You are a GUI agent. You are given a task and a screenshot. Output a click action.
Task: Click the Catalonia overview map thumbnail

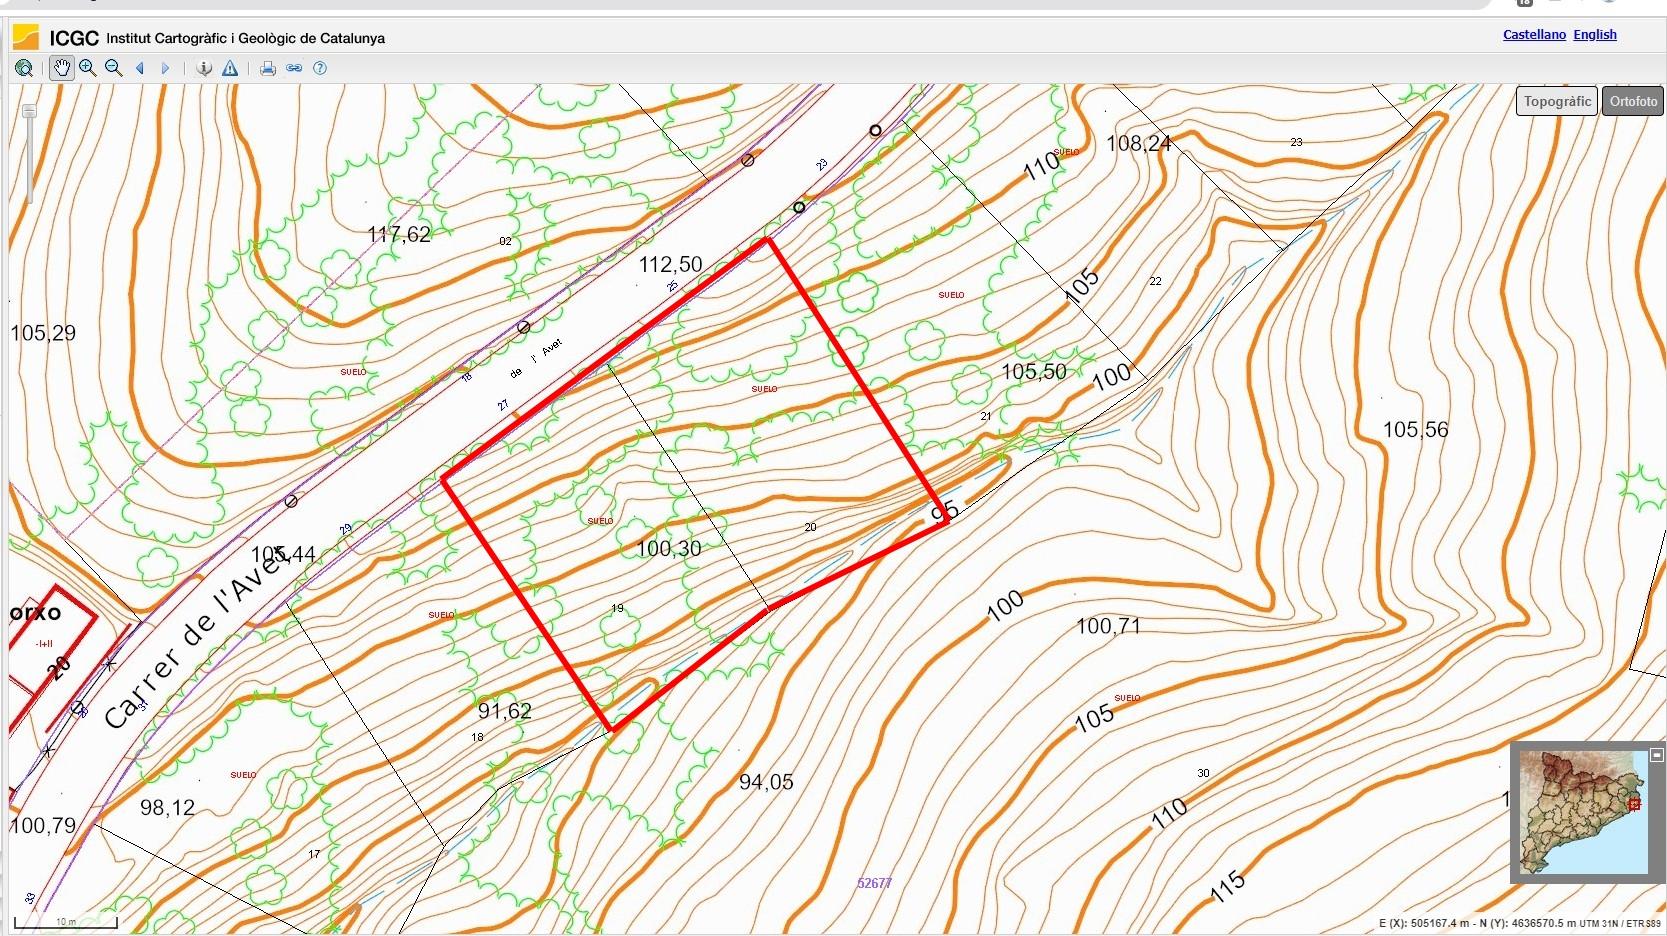1582,811
